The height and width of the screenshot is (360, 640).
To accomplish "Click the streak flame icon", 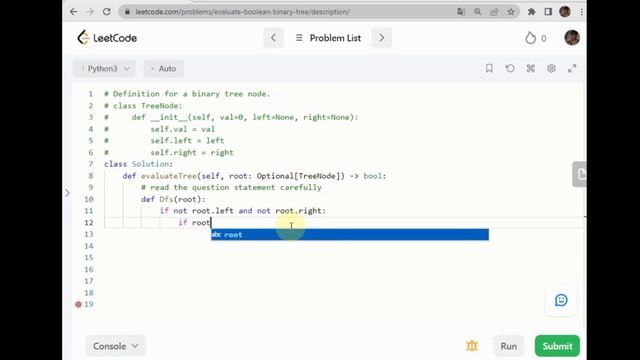I will point(531,38).
